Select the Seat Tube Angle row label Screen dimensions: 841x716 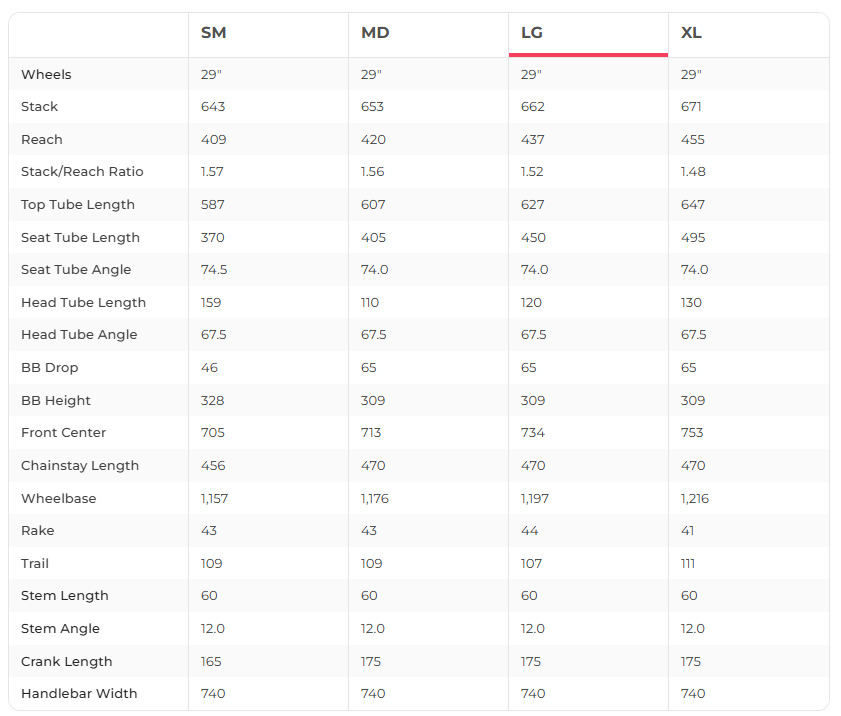tap(76, 270)
